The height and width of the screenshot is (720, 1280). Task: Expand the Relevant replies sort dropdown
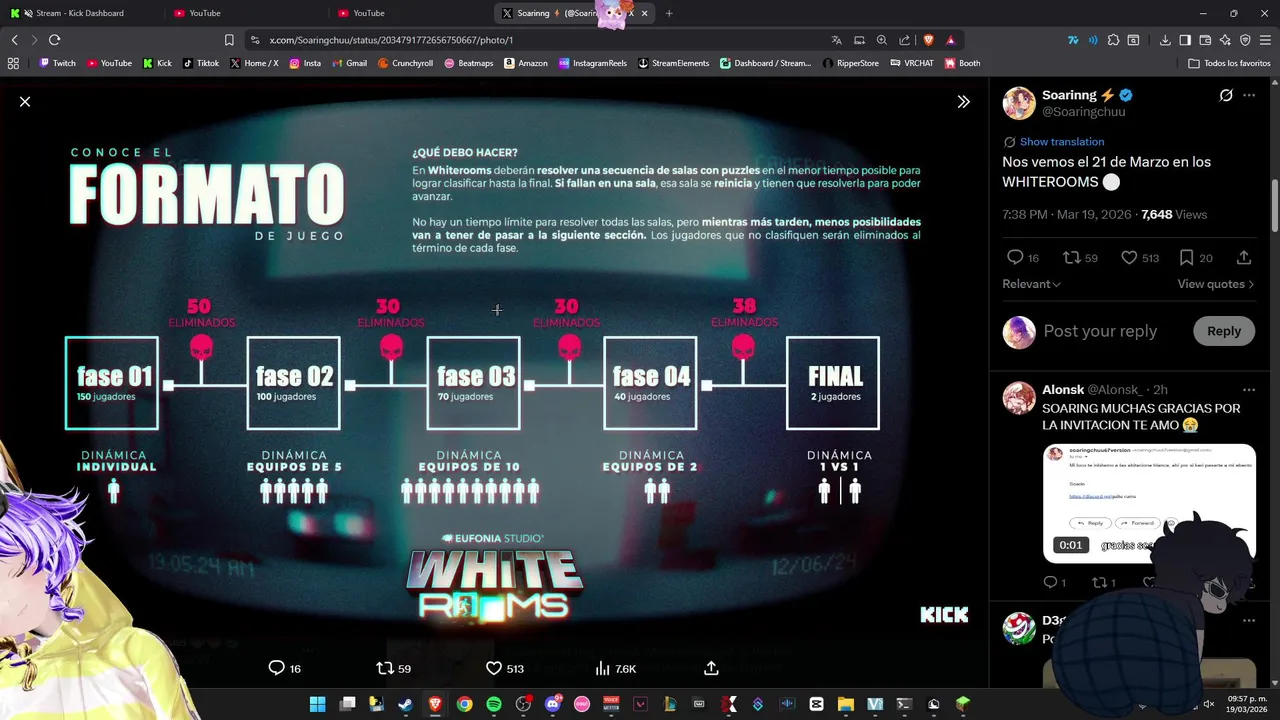coord(1031,284)
